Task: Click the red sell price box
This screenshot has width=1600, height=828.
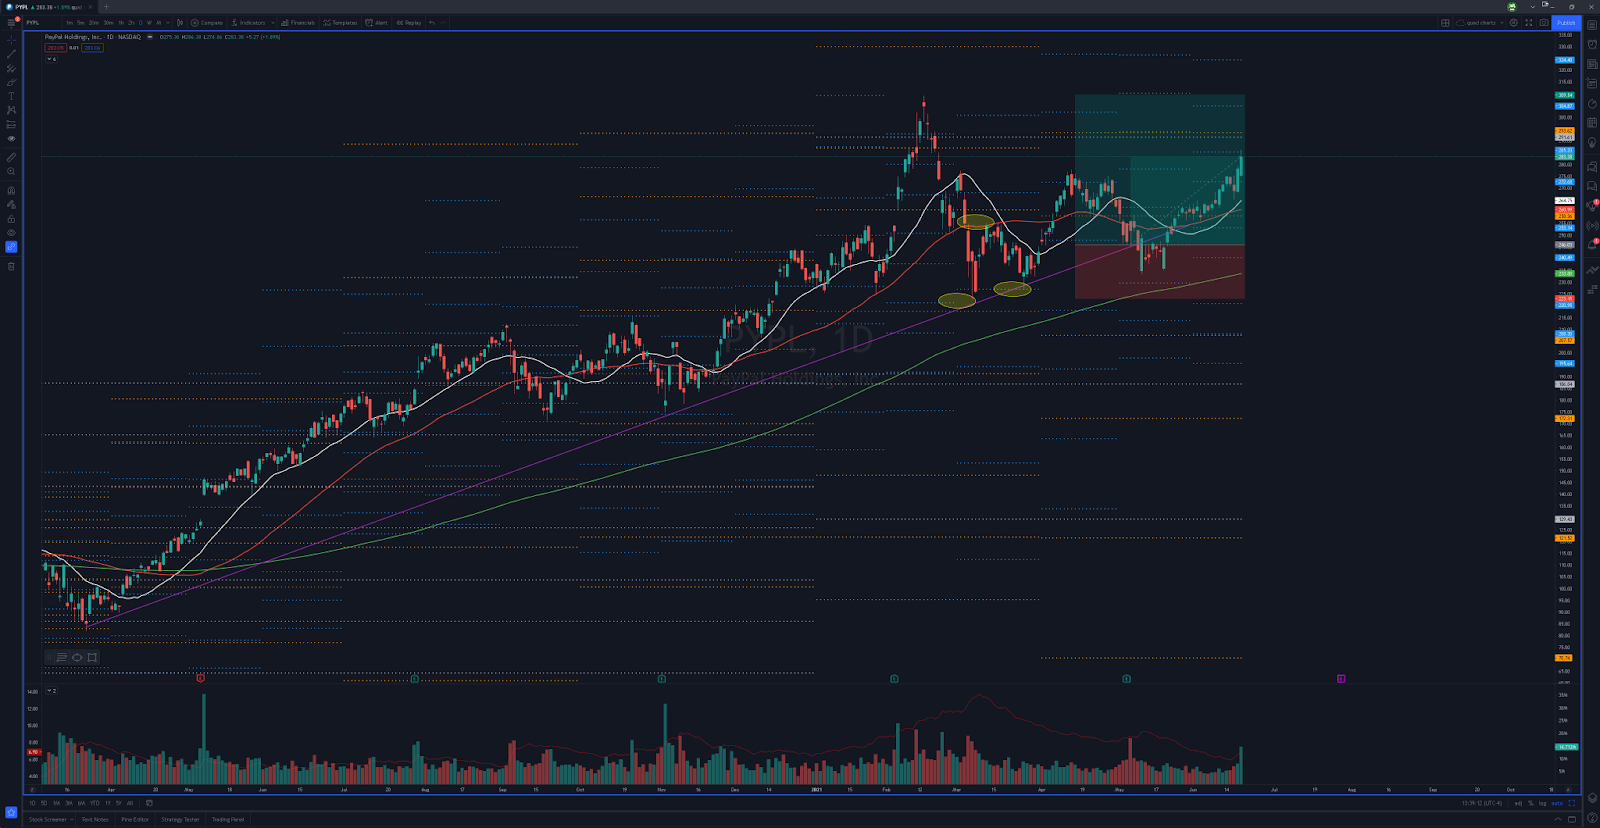Action: point(55,47)
